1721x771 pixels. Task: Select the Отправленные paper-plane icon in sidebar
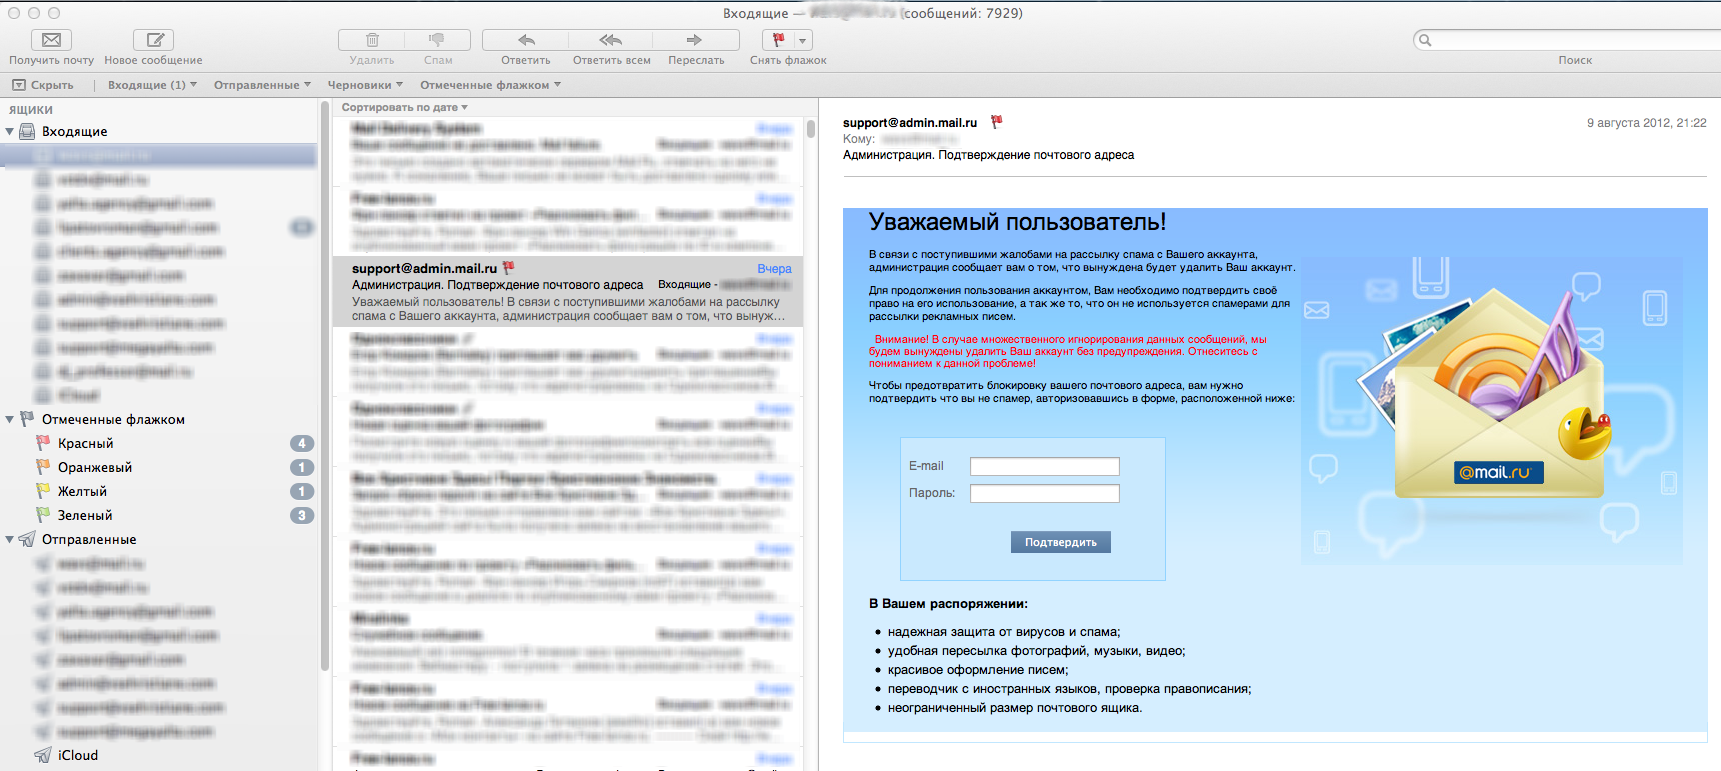tap(27, 539)
